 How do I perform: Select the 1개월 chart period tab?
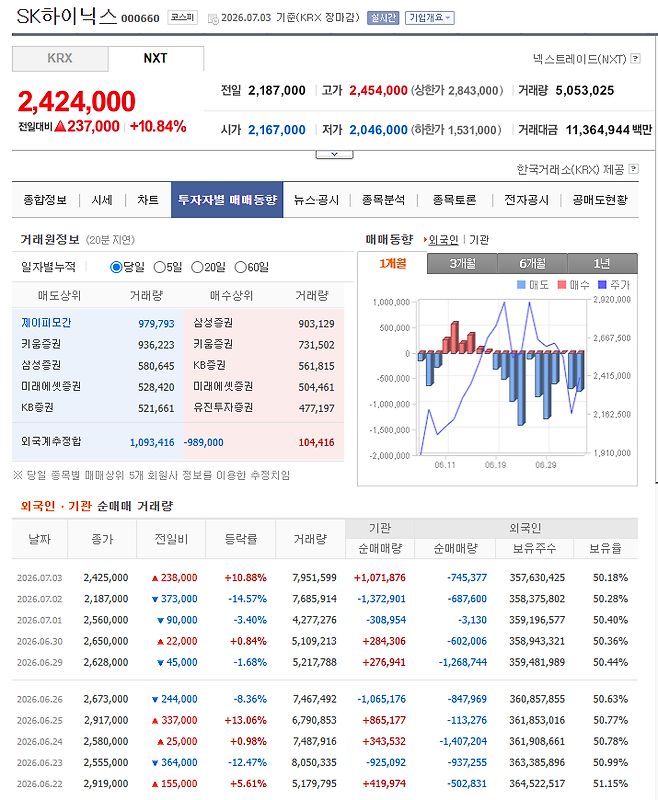click(x=393, y=264)
